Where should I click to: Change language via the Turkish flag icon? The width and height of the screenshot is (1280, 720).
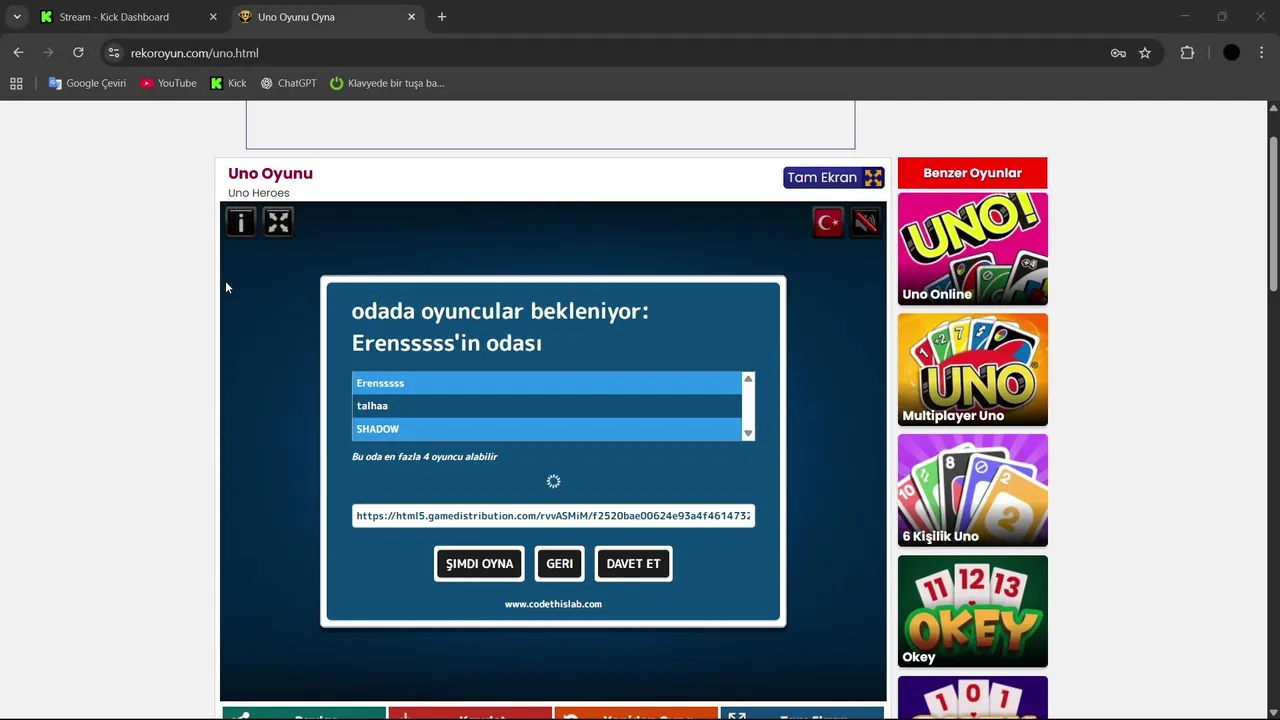(x=828, y=222)
